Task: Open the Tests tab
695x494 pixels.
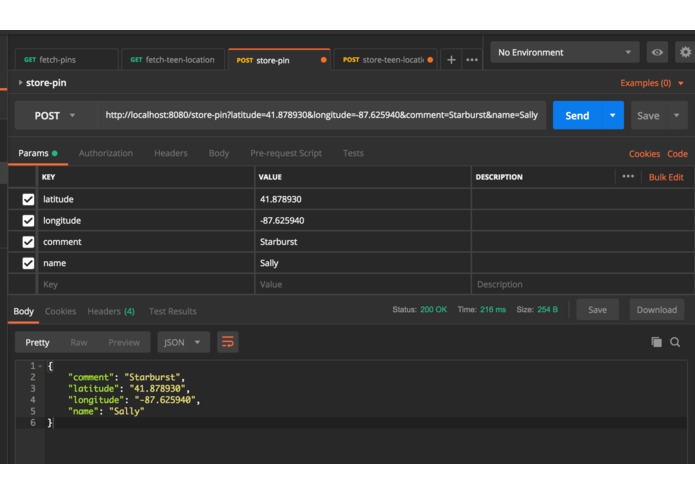Action: (353, 153)
